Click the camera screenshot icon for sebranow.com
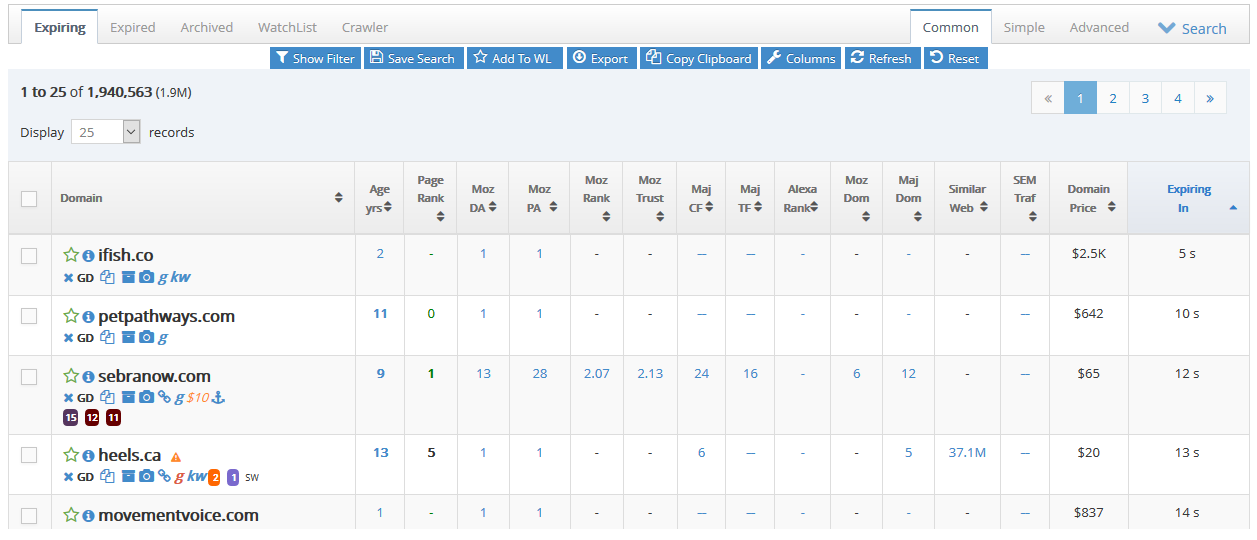1257x540 pixels. 147,398
